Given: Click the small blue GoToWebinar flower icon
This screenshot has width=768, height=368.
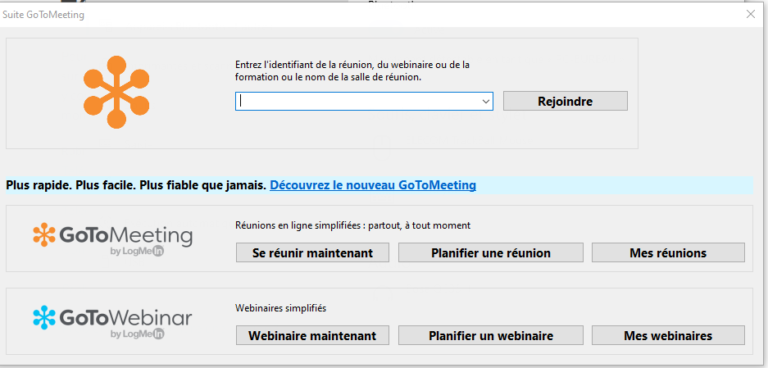Looking at the screenshot, I should click(x=44, y=318).
